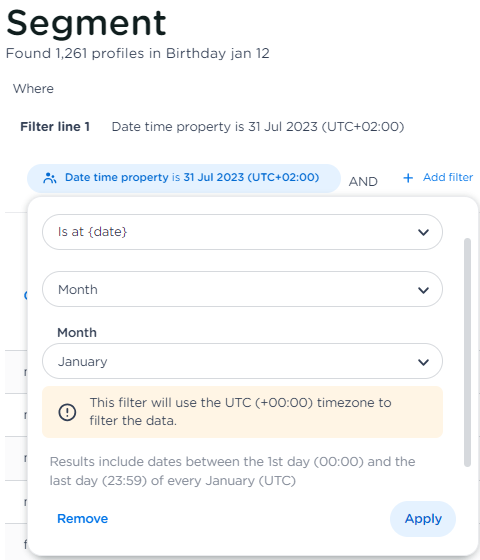Open the Month granularity dropdown chevron
The width and height of the screenshot is (480, 560).
[423, 290]
